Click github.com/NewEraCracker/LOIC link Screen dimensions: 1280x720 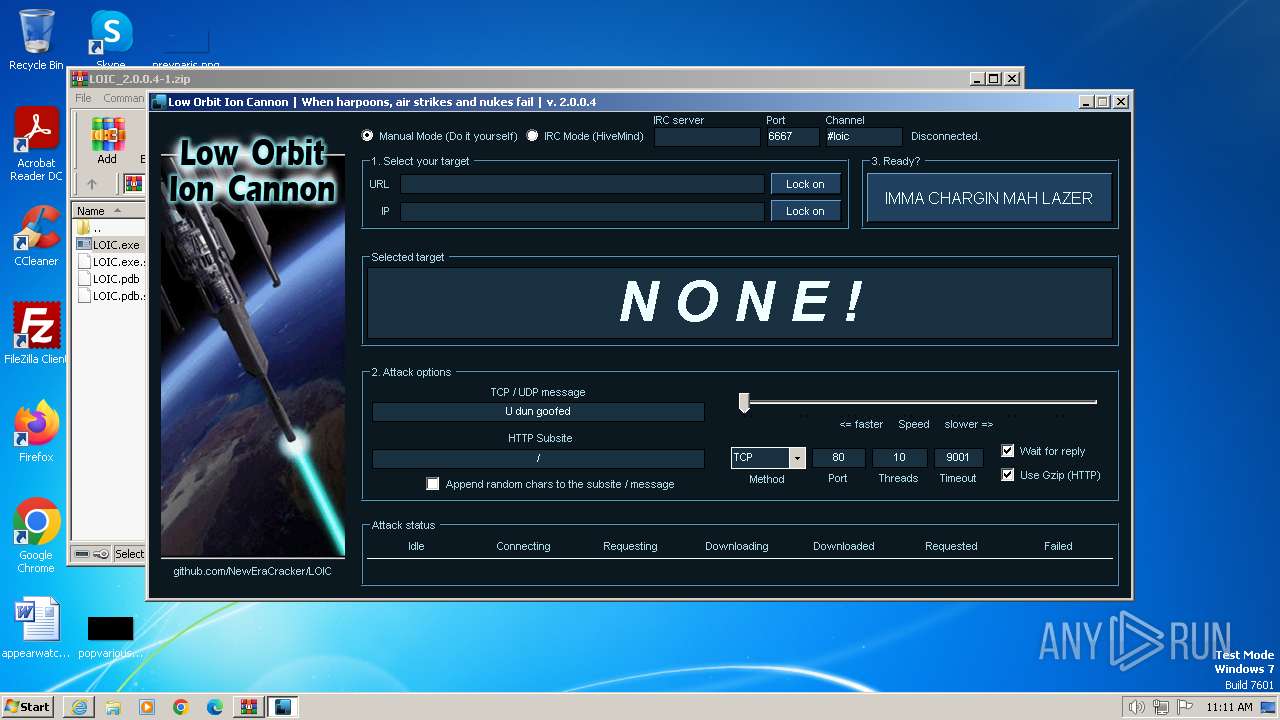click(252, 571)
